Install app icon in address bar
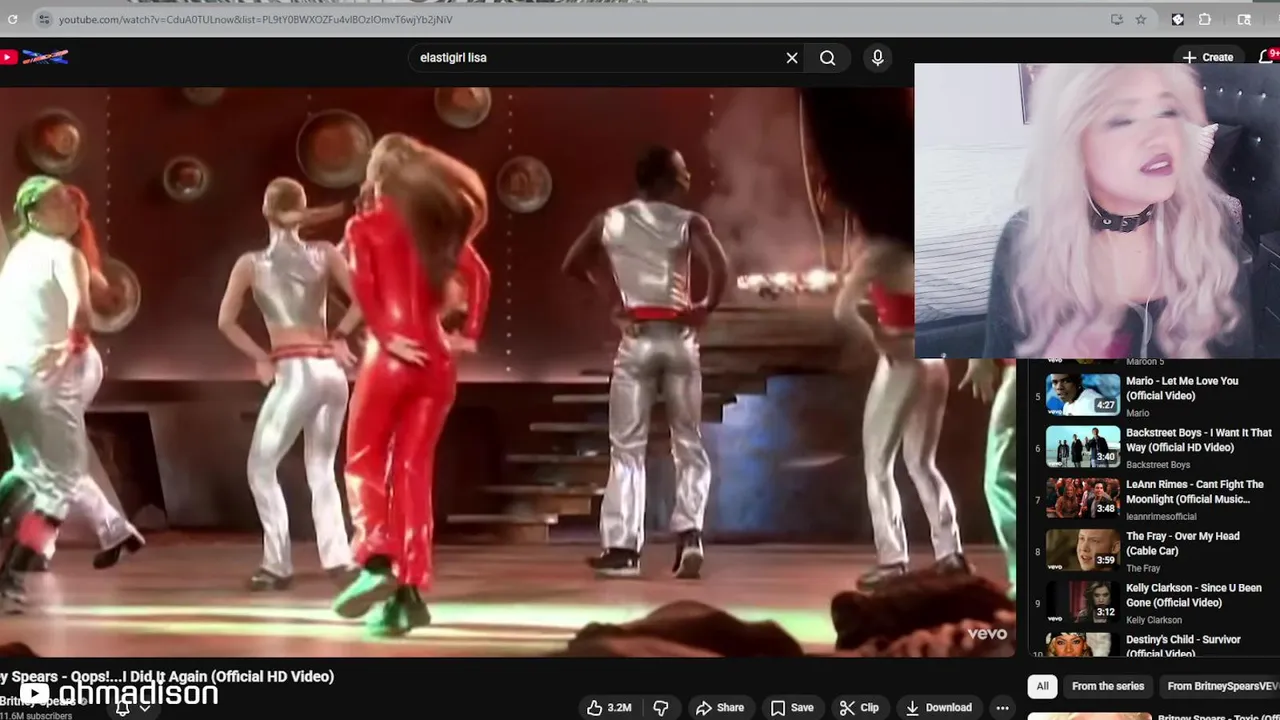The width and height of the screenshot is (1280, 720). click(x=1117, y=19)
